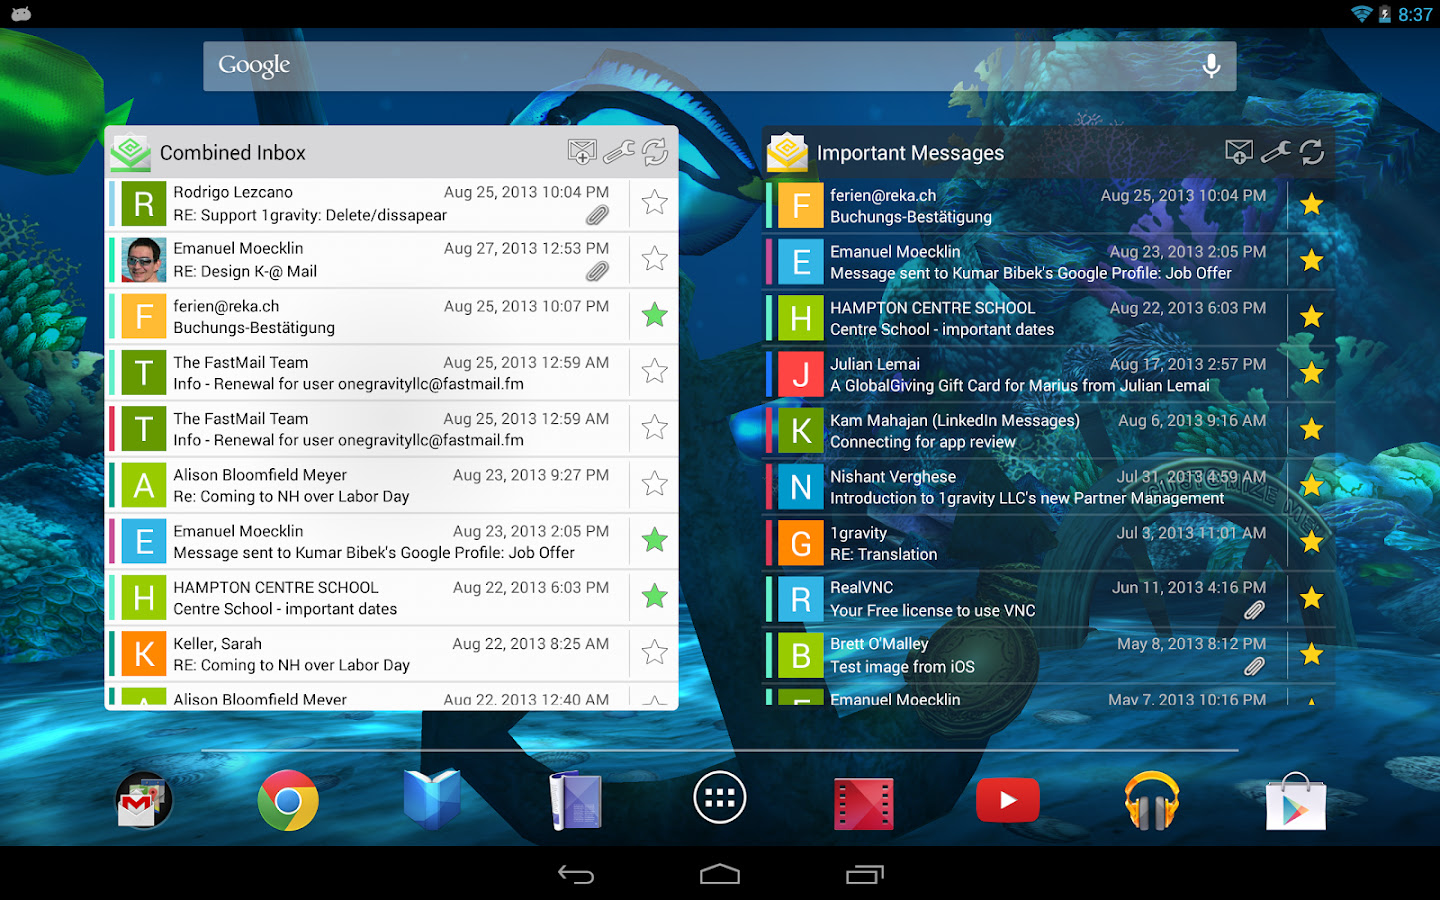1440x900 pixels.
Task: Star the Rodrigo Lezcano message
Action: coord(654,202)
